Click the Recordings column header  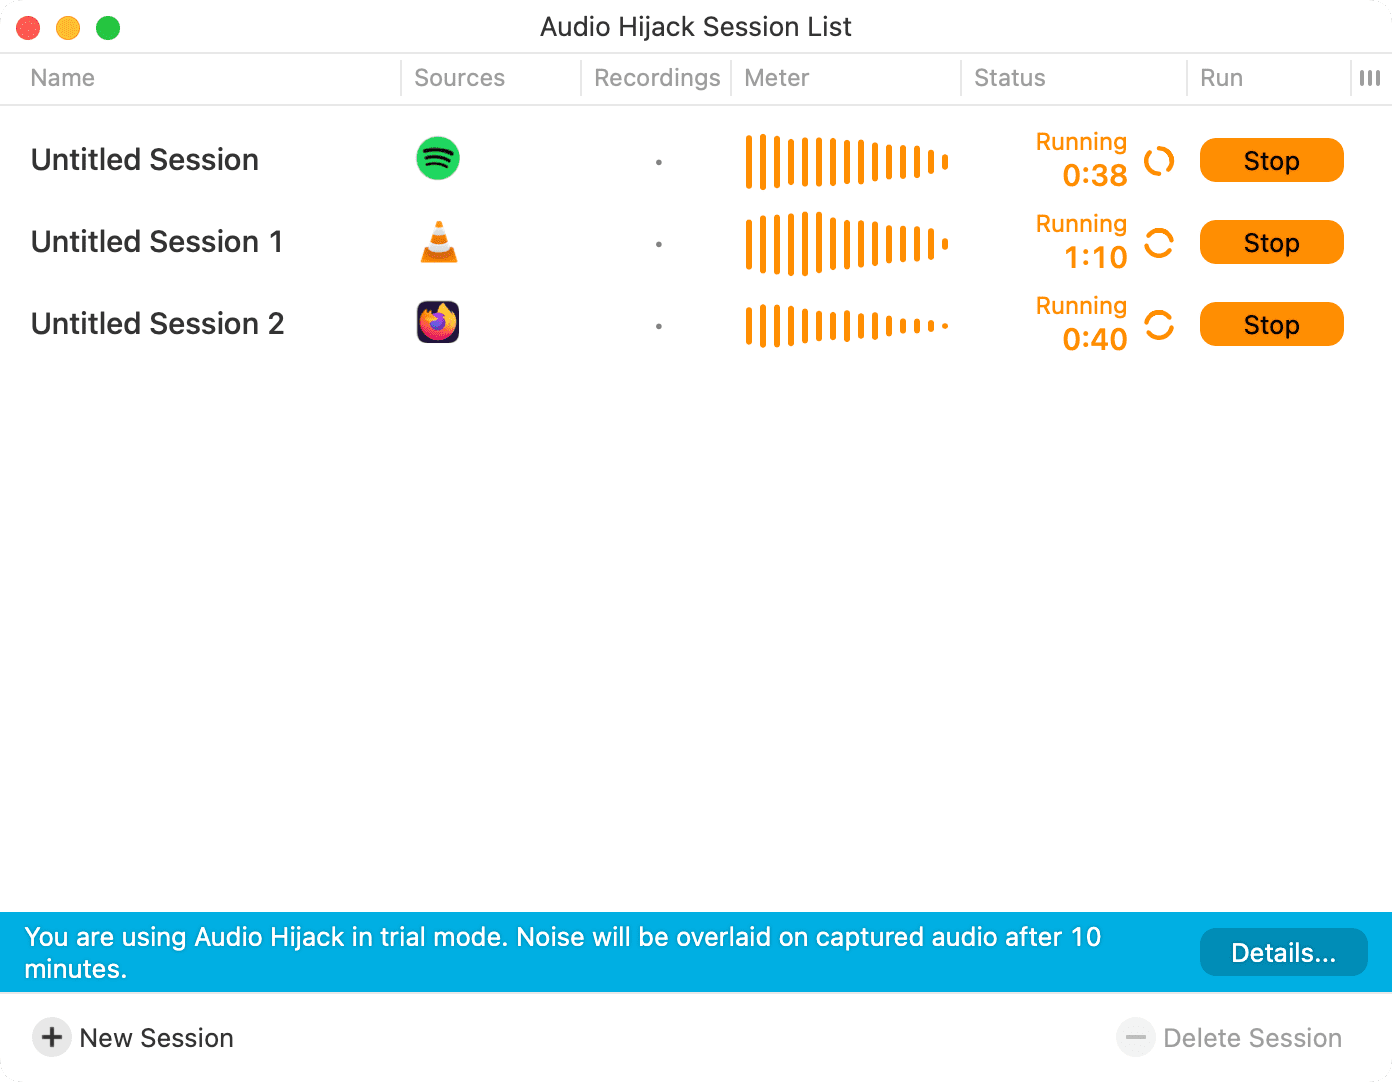tap(657, 78)
